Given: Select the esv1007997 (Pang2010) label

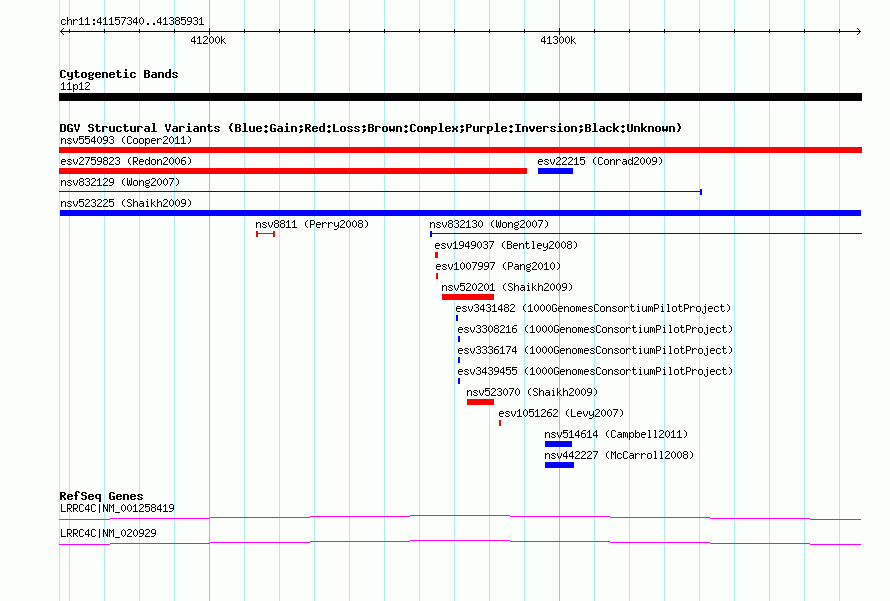Looking at the screenshot, I should tap(498, 266).
